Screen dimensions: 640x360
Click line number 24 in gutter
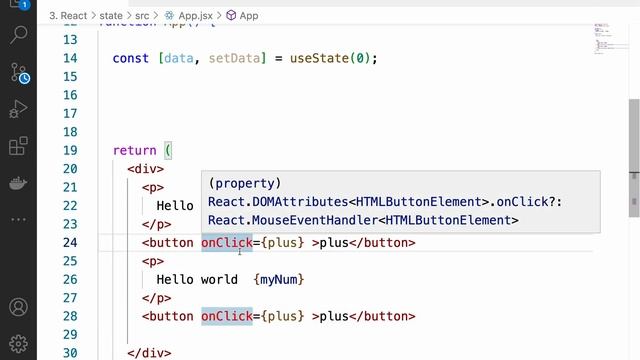tap(70, 242)
